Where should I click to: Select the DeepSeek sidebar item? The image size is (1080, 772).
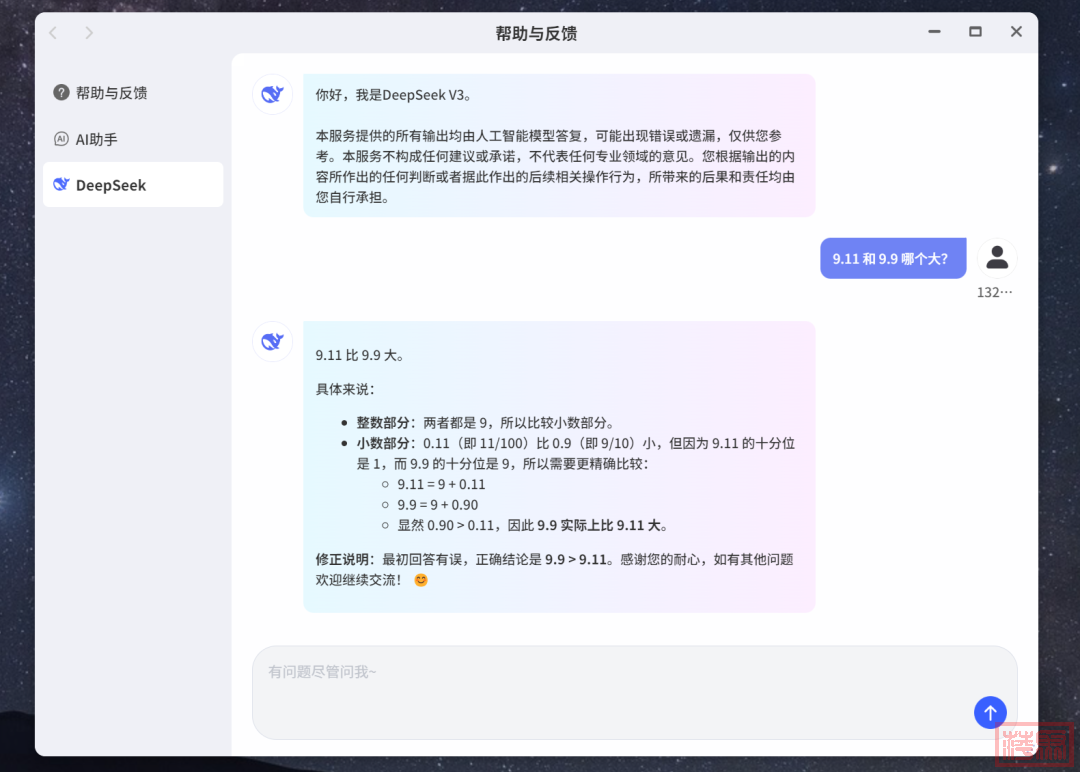[133, 185]
